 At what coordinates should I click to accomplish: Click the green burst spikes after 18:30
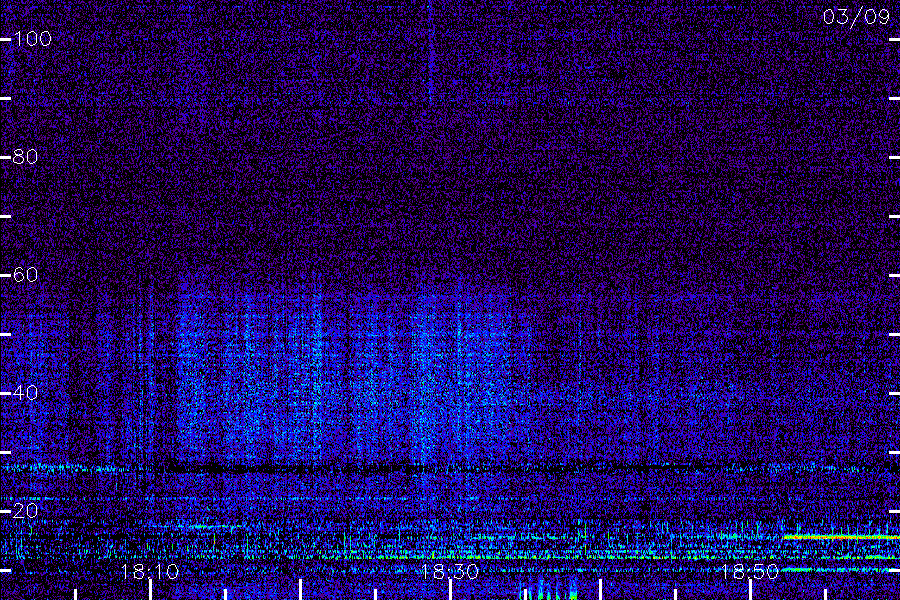549,590
